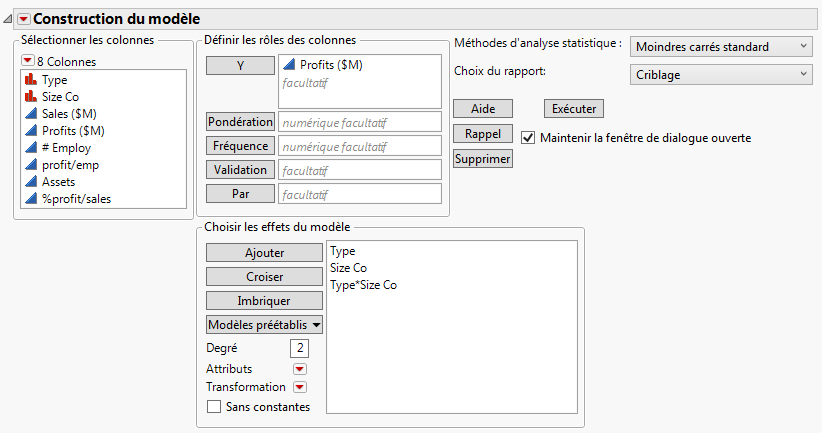The height and width of the screenshot is (433, 822).
Task: Open the Modèles préétablis dropdown
Action: [x=264, y=324]
